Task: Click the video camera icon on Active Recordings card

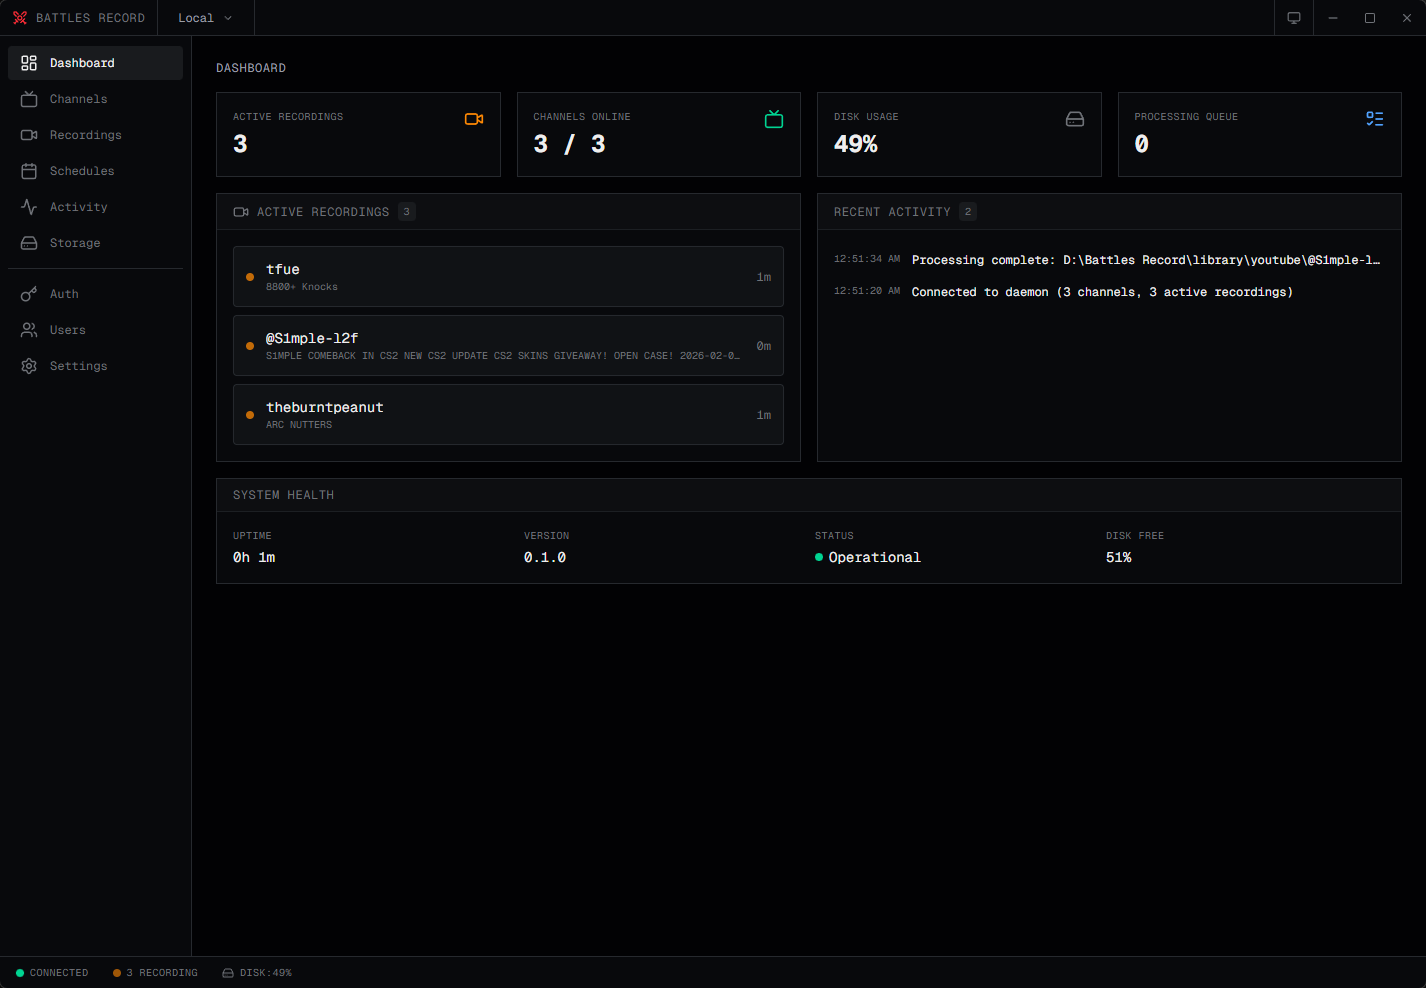Action: (473, 118)
